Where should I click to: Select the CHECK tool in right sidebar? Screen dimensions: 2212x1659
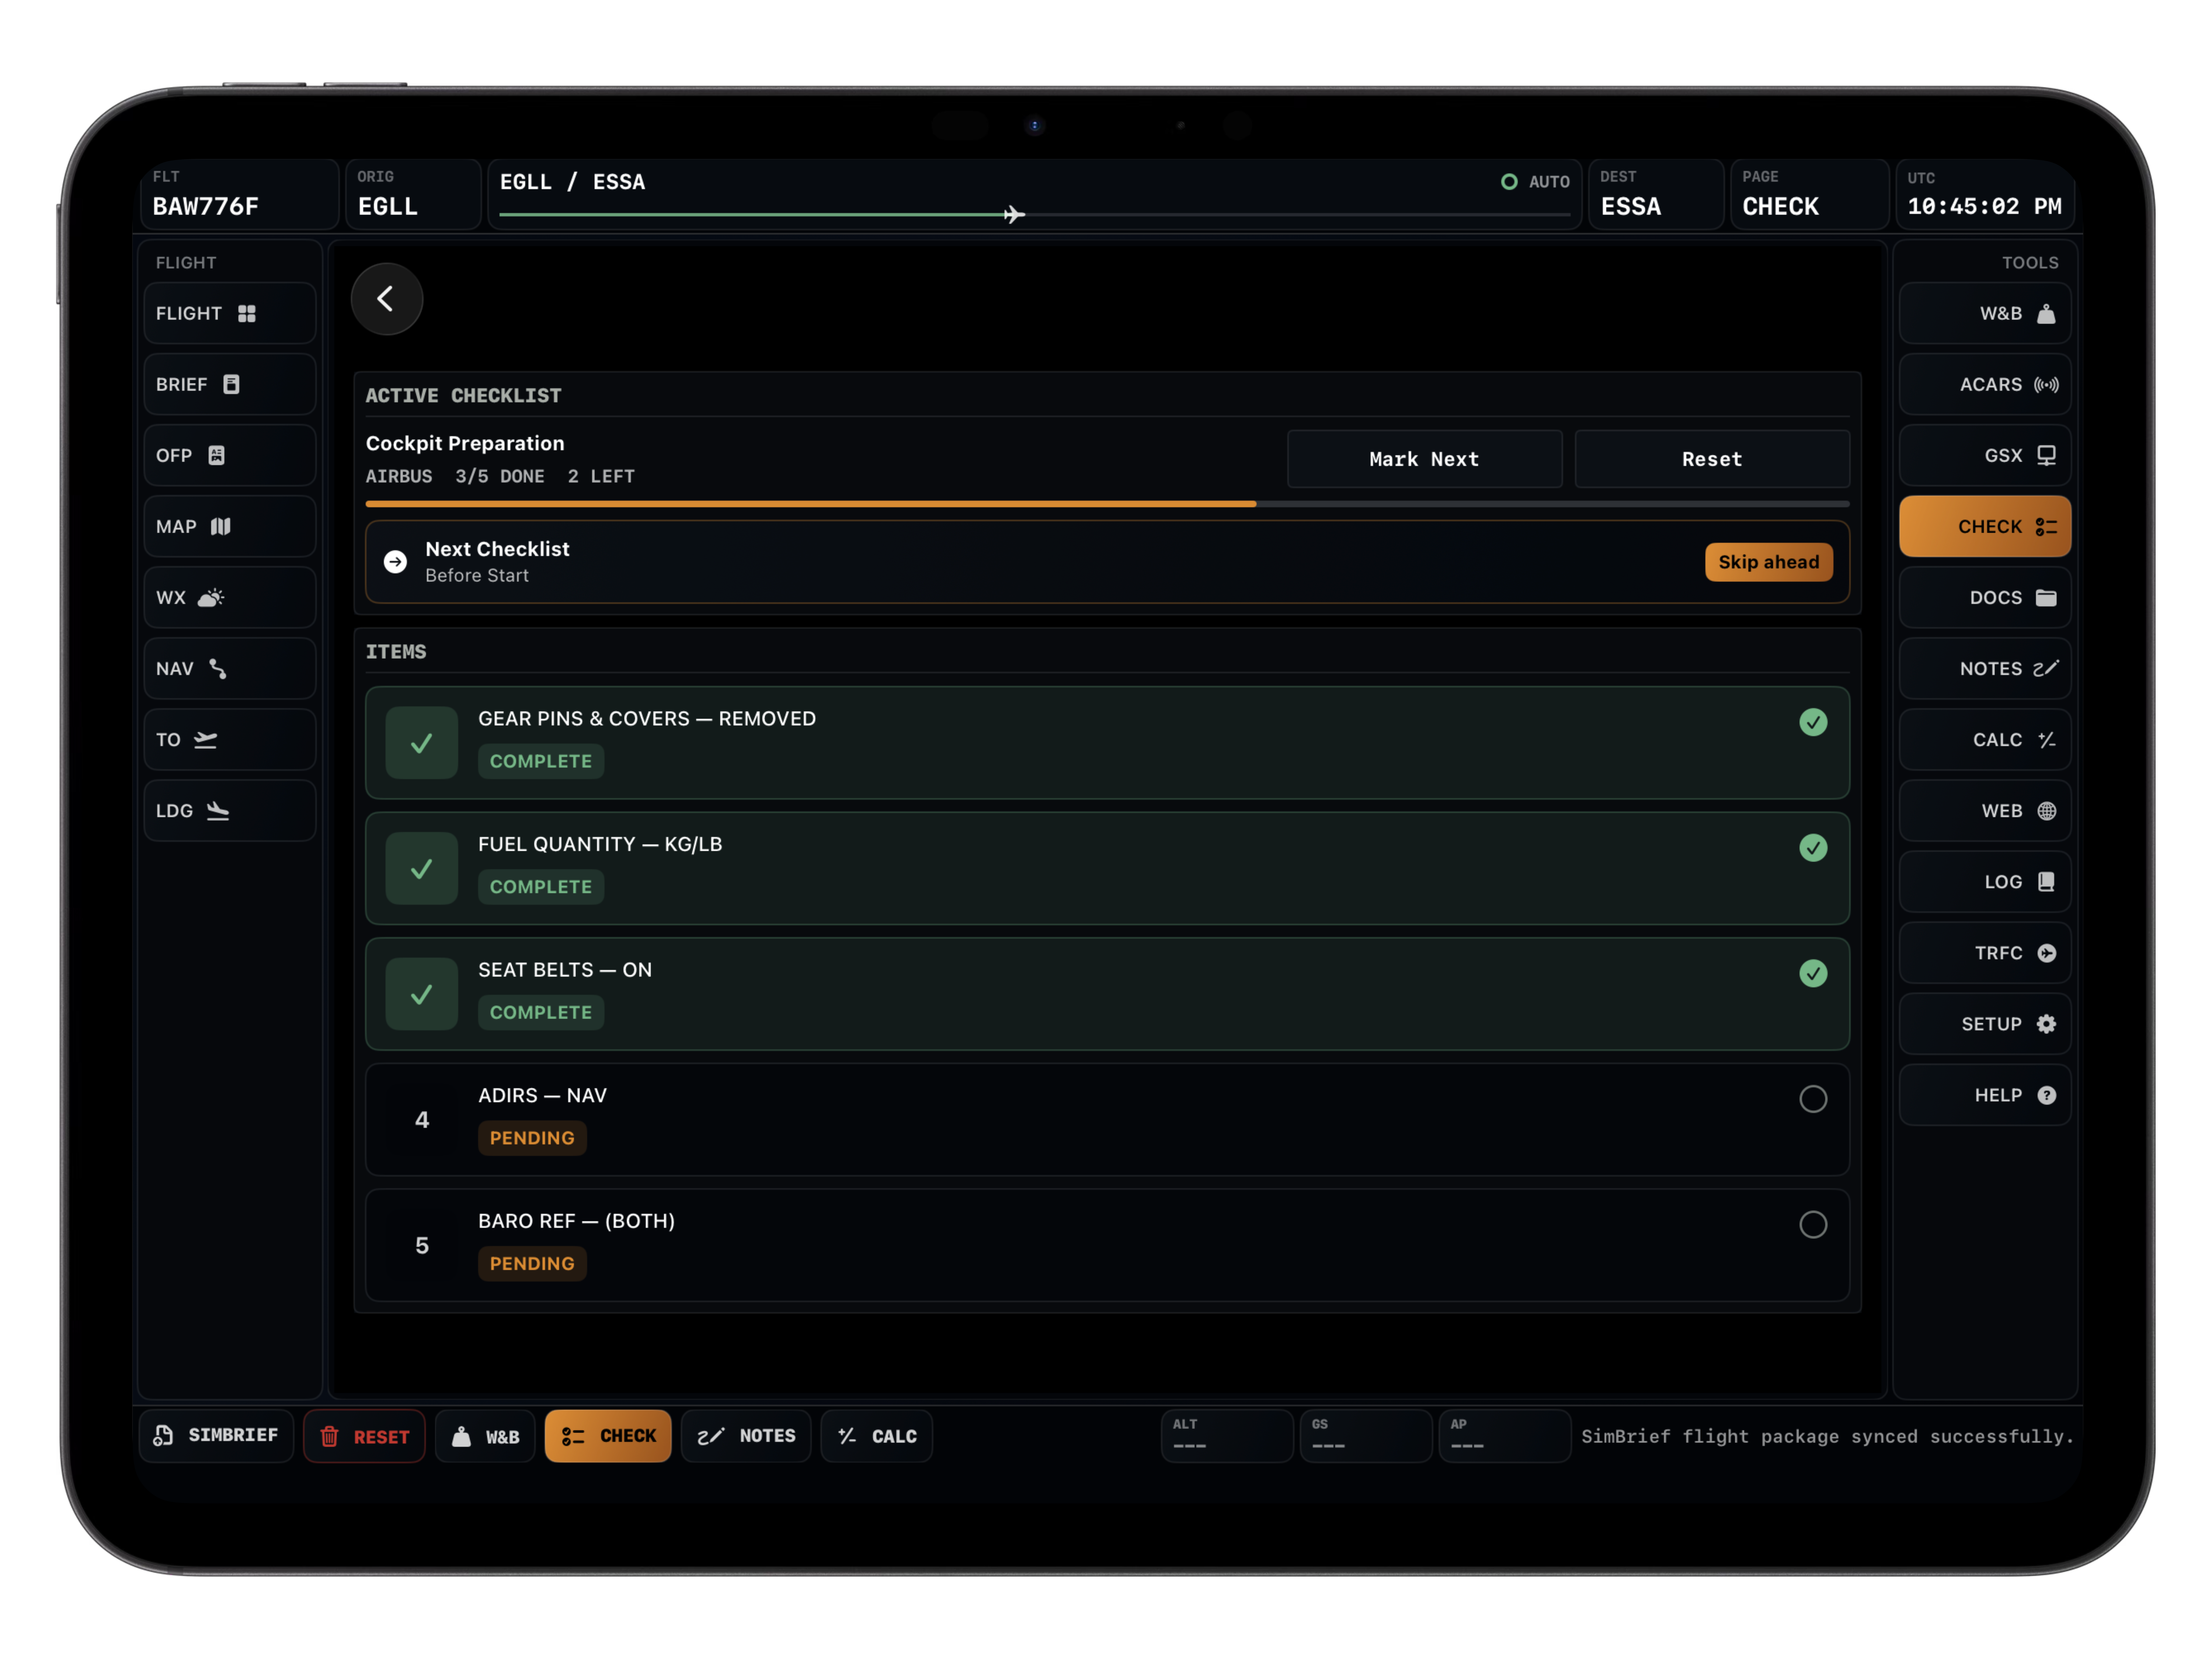[1985, 527]
